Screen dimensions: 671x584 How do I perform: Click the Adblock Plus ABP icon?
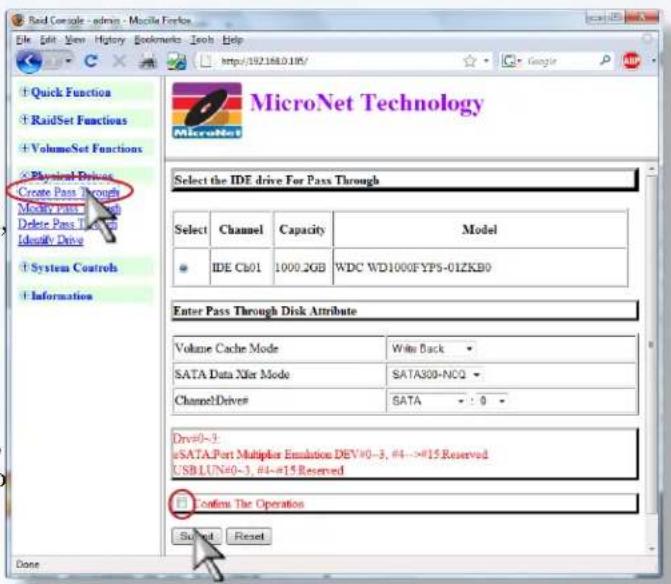coord(631,61)
